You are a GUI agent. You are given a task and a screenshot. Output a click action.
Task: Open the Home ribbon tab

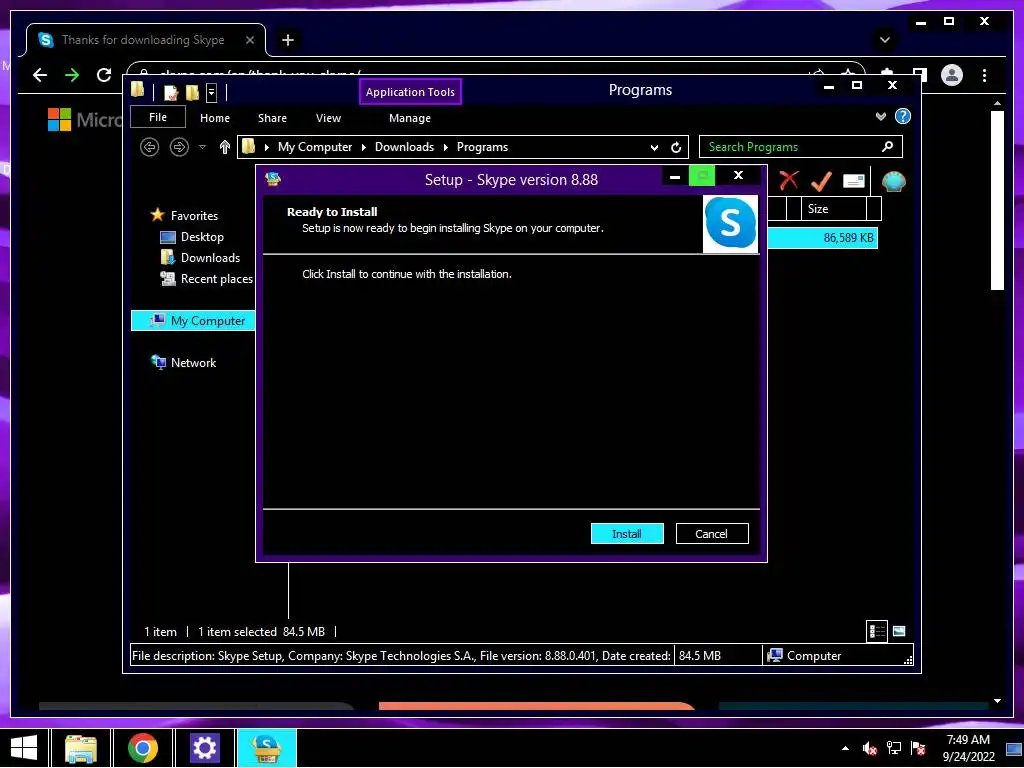pyautogui.click(x=215, y=118)
